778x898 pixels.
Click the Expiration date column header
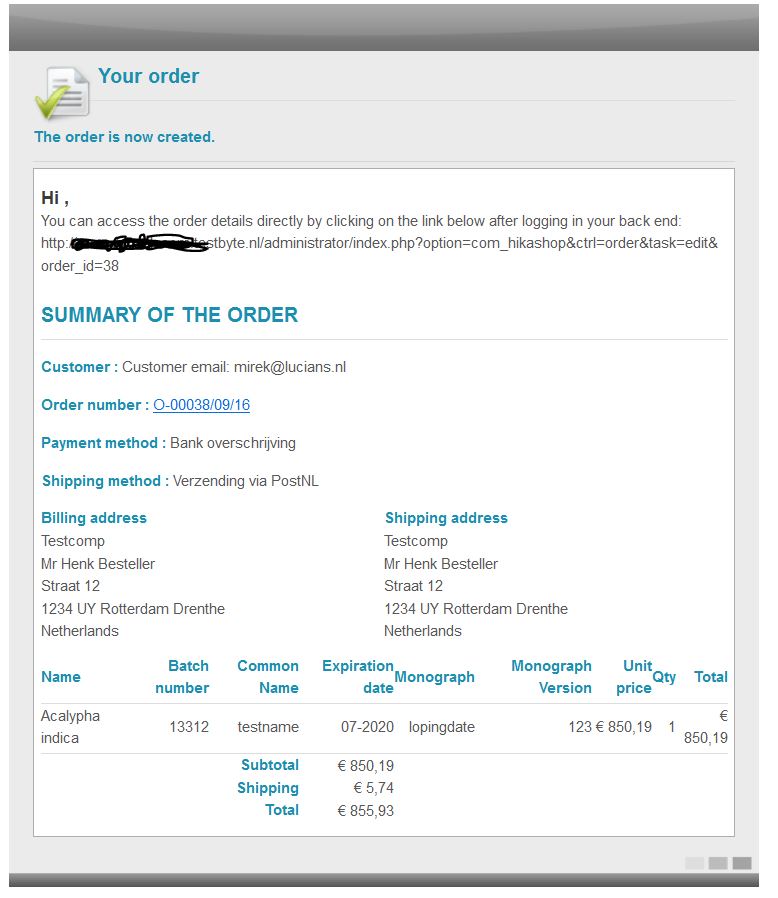point(358,677)
